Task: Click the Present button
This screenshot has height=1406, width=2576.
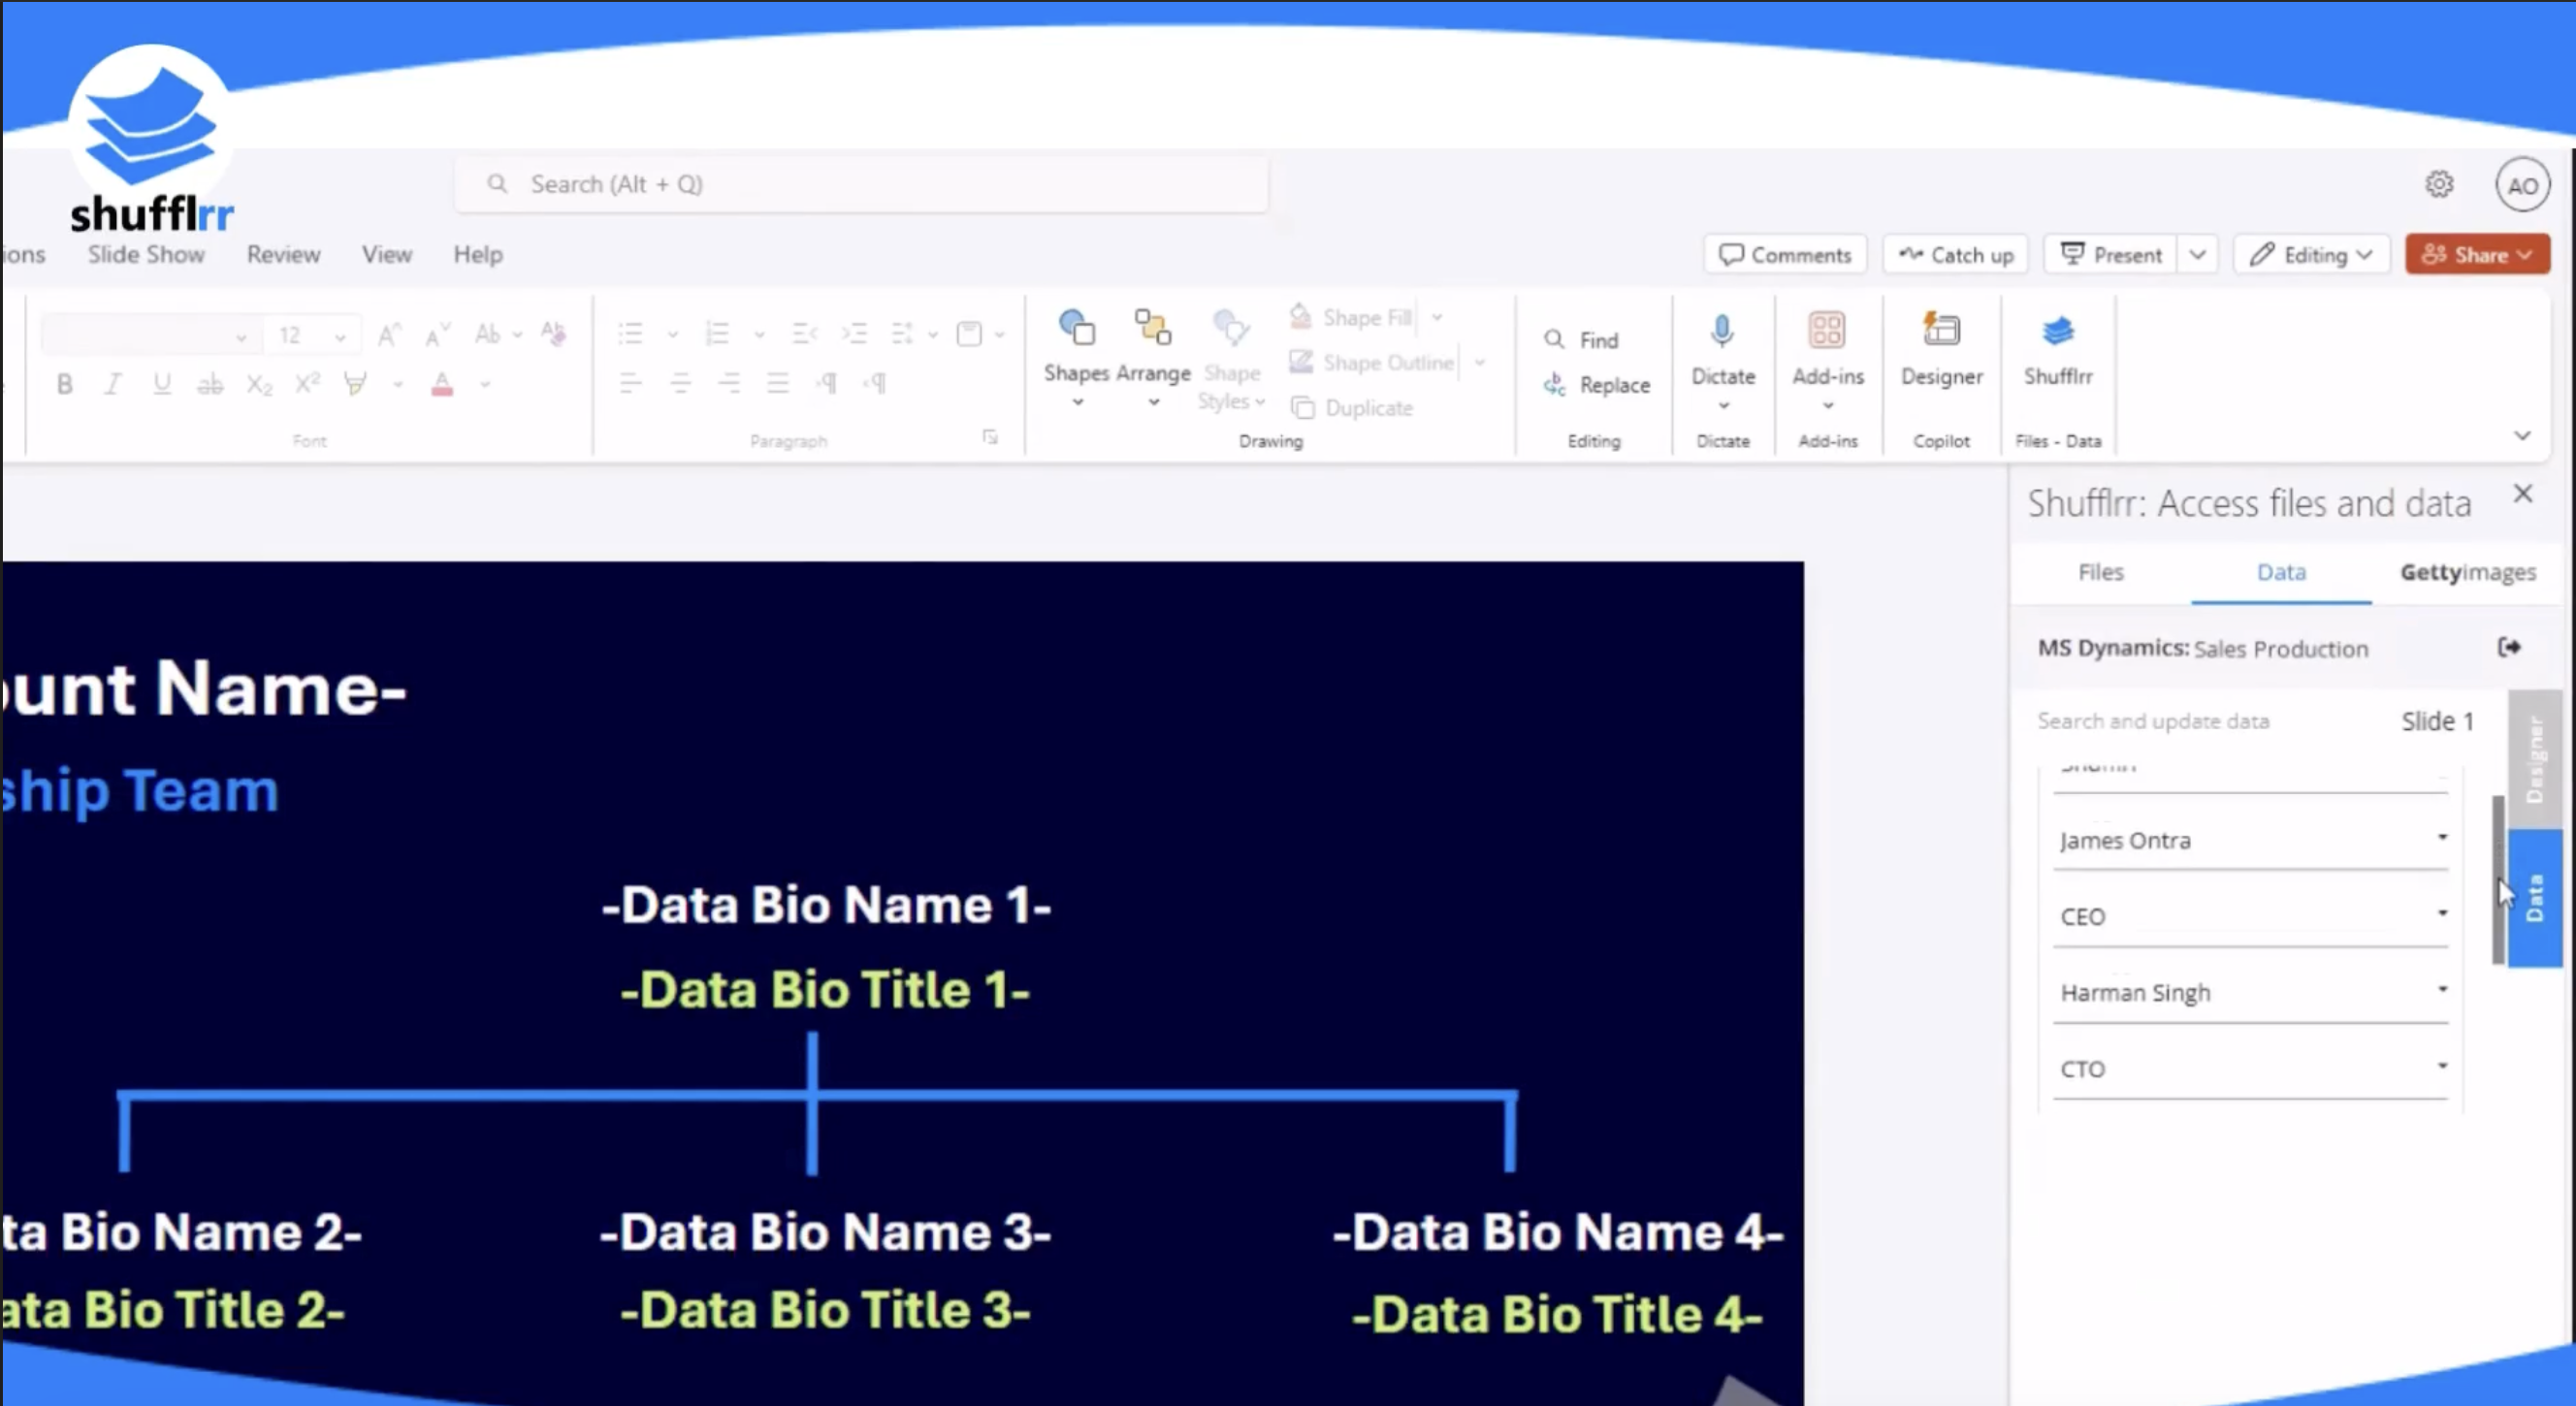Action: tap(2112, 255)
